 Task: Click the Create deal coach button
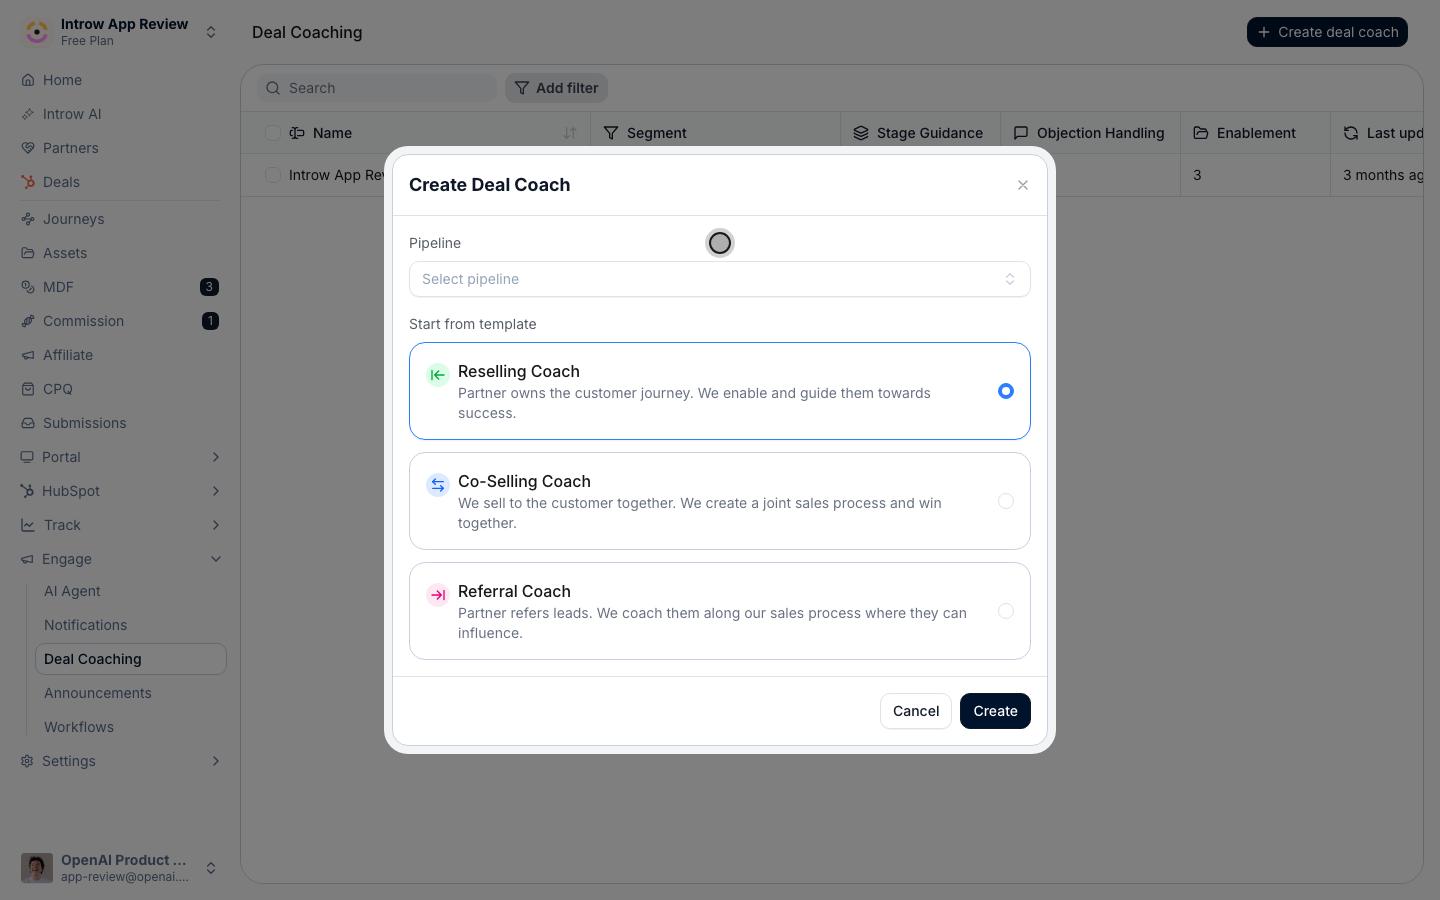(x=1327, y=32)
